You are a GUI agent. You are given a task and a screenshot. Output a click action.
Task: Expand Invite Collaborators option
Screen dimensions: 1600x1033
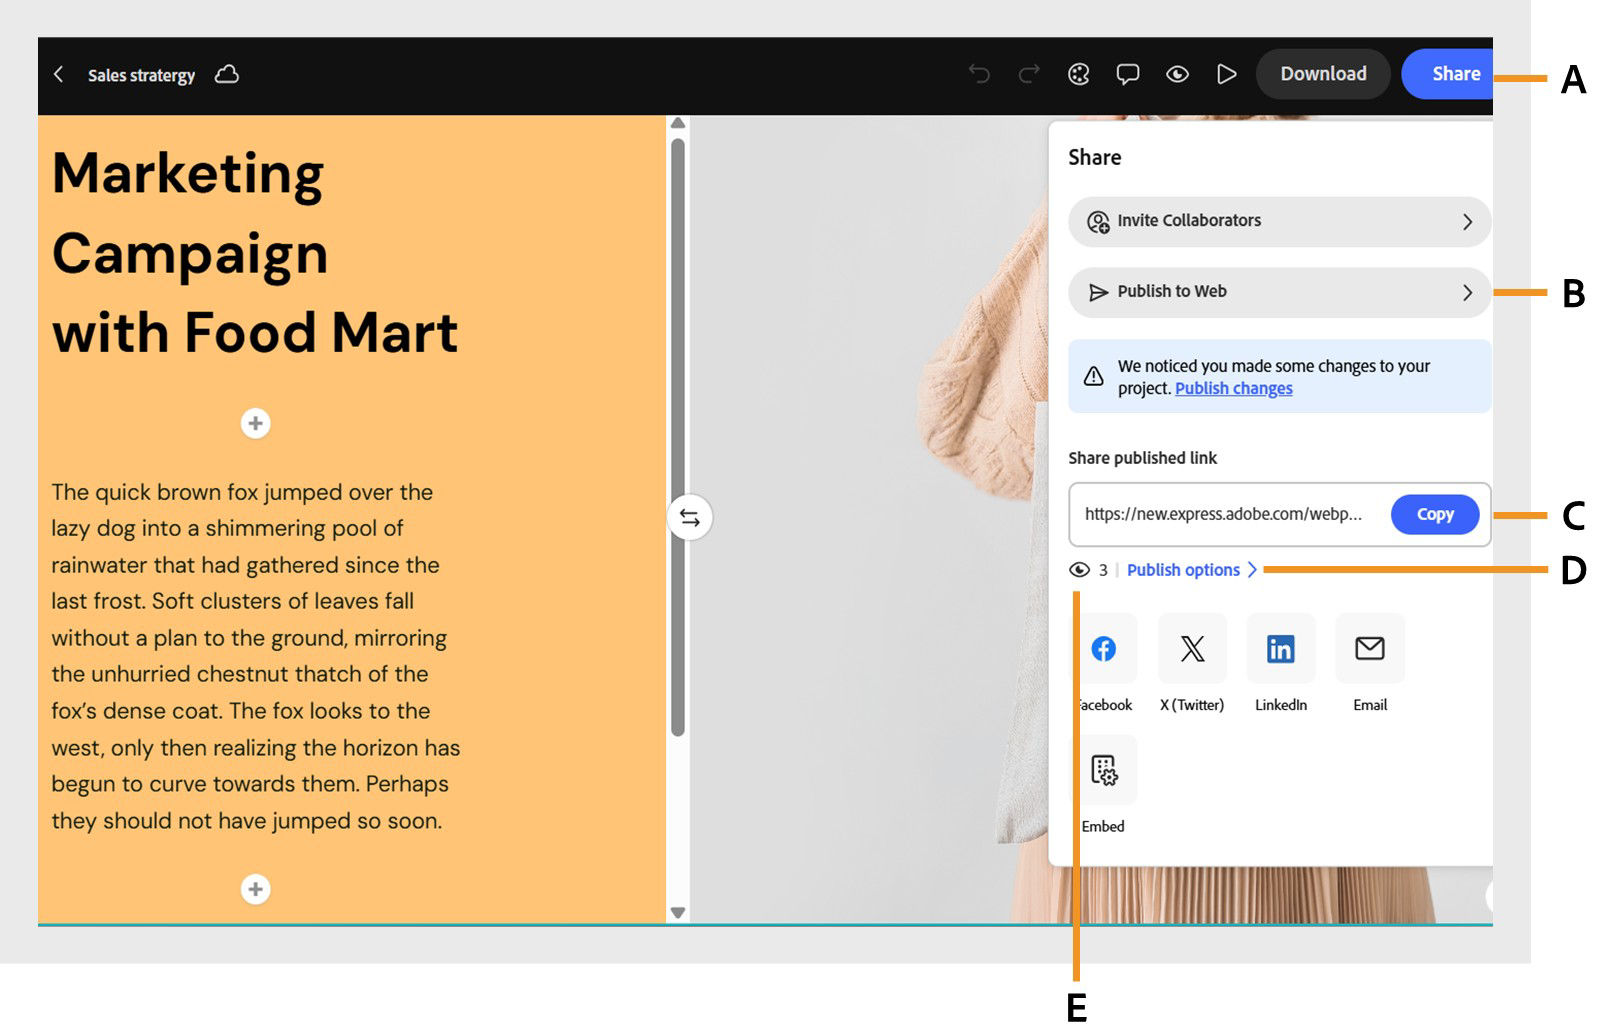[x=1279, y=221]
